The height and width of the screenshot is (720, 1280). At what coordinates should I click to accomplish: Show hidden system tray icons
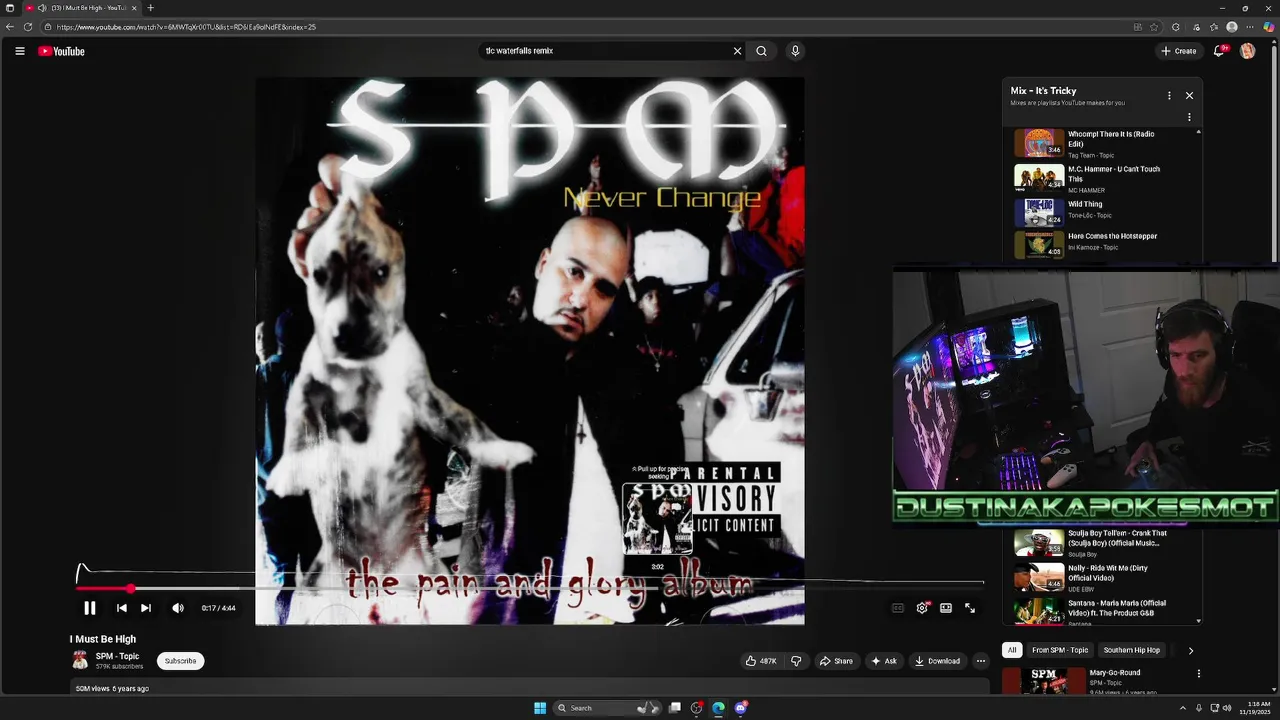(1182, 708)
